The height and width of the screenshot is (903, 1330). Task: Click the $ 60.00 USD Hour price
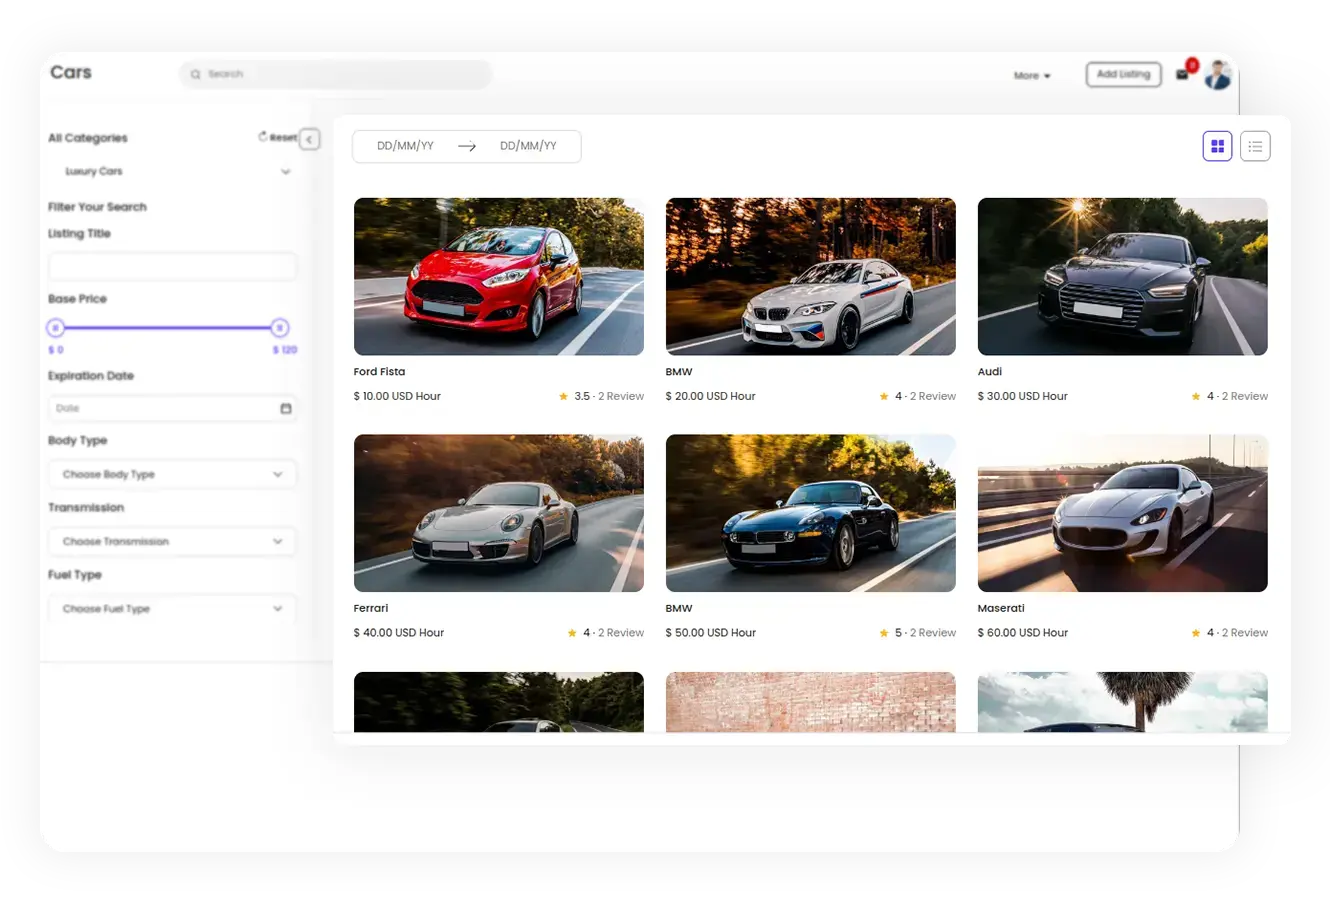[1022, 633]
